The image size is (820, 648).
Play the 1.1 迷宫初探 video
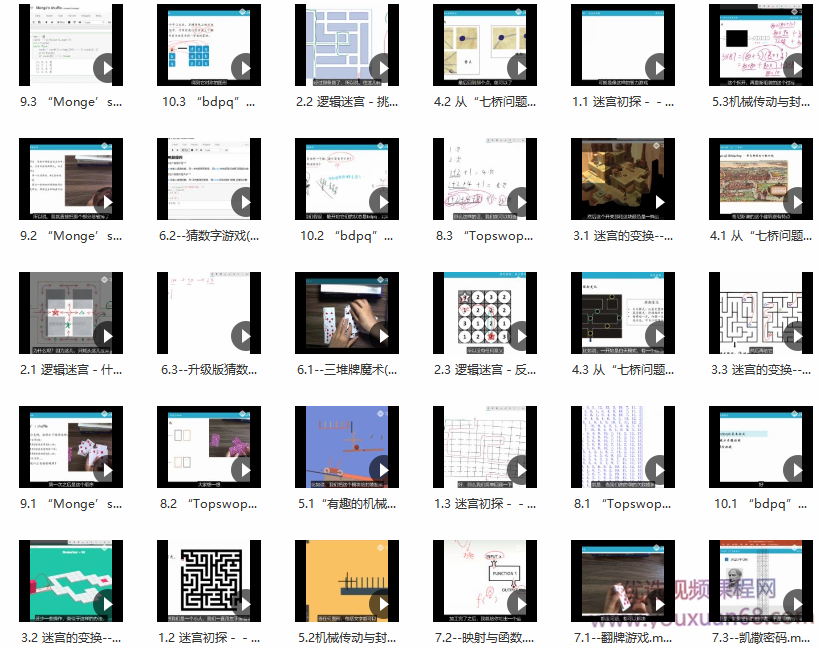tap(659, 68)
